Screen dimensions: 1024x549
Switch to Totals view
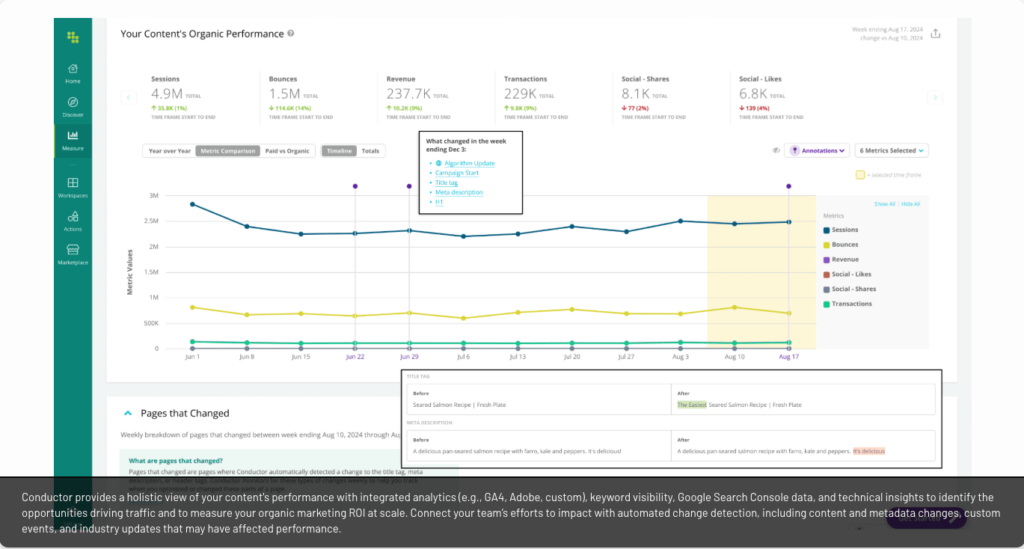point(370,151)
